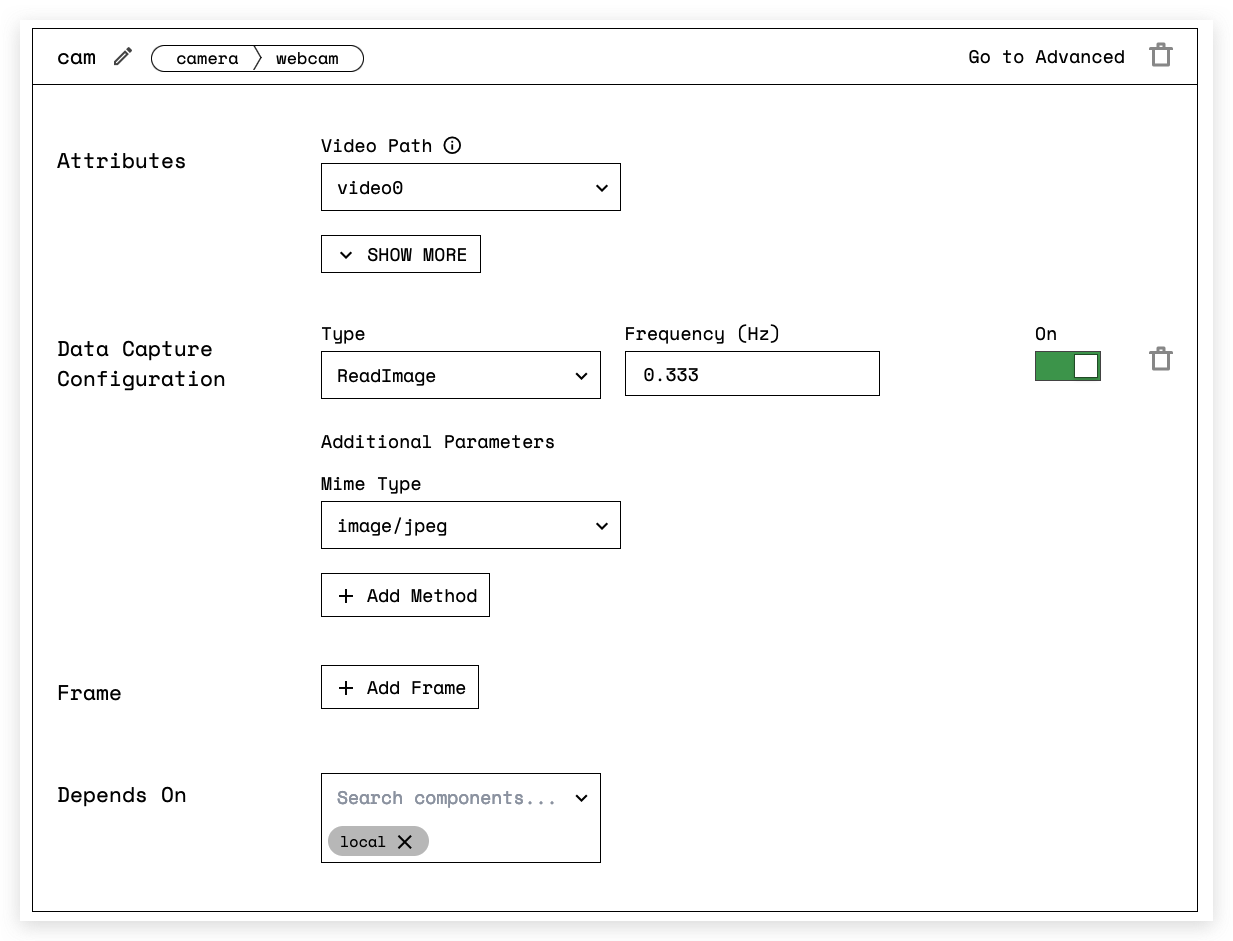The height and width of the screenshot is (941, 1233).
Task: Open the Search components dropdown under Depends On
Action: (x=460, y=798)
